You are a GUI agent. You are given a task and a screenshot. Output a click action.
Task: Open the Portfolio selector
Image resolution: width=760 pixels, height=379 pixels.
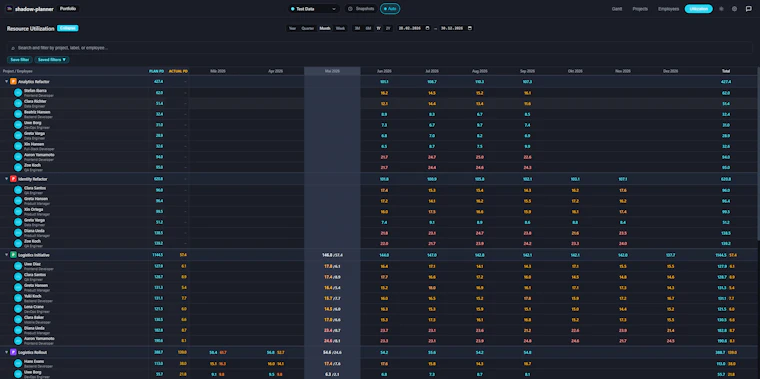[68, 9]
